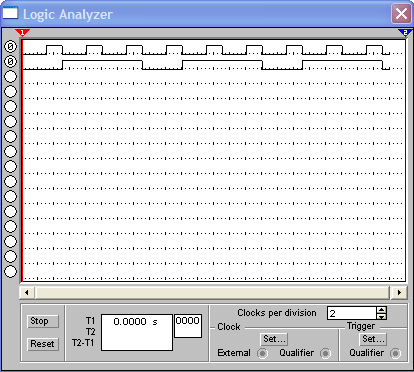Click the Logic Analyzer window icon in the title bar

(10, 13)
